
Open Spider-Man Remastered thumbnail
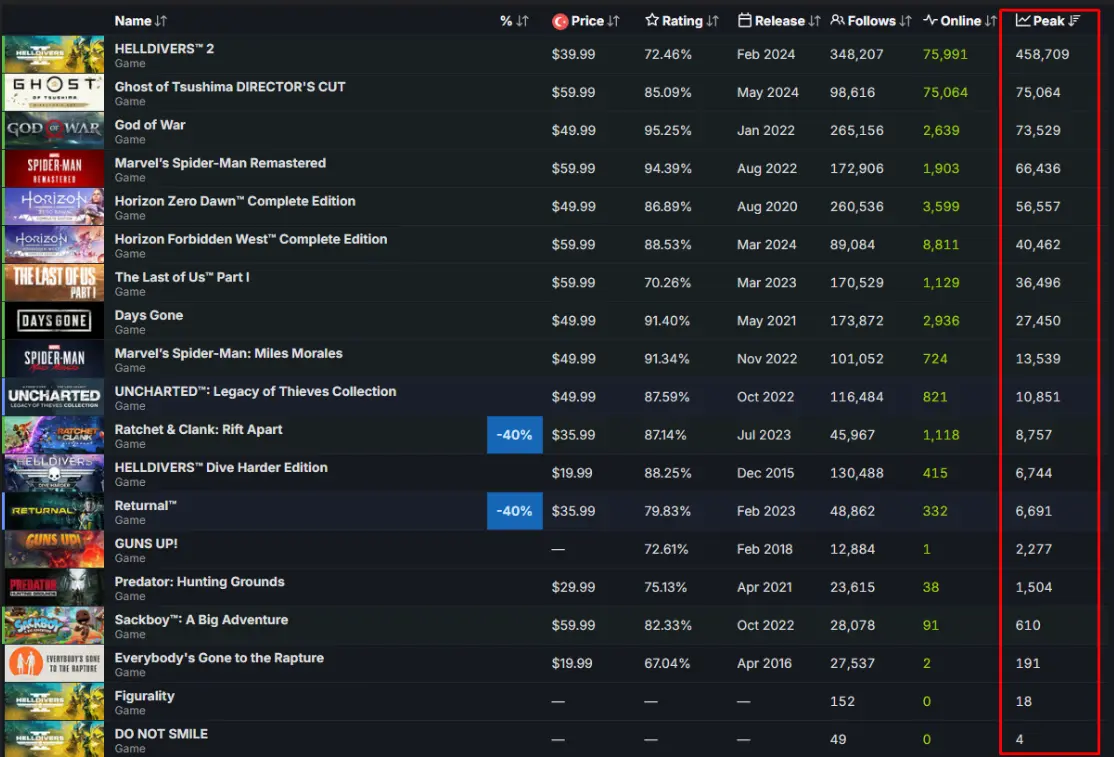[x=54, y=168]
